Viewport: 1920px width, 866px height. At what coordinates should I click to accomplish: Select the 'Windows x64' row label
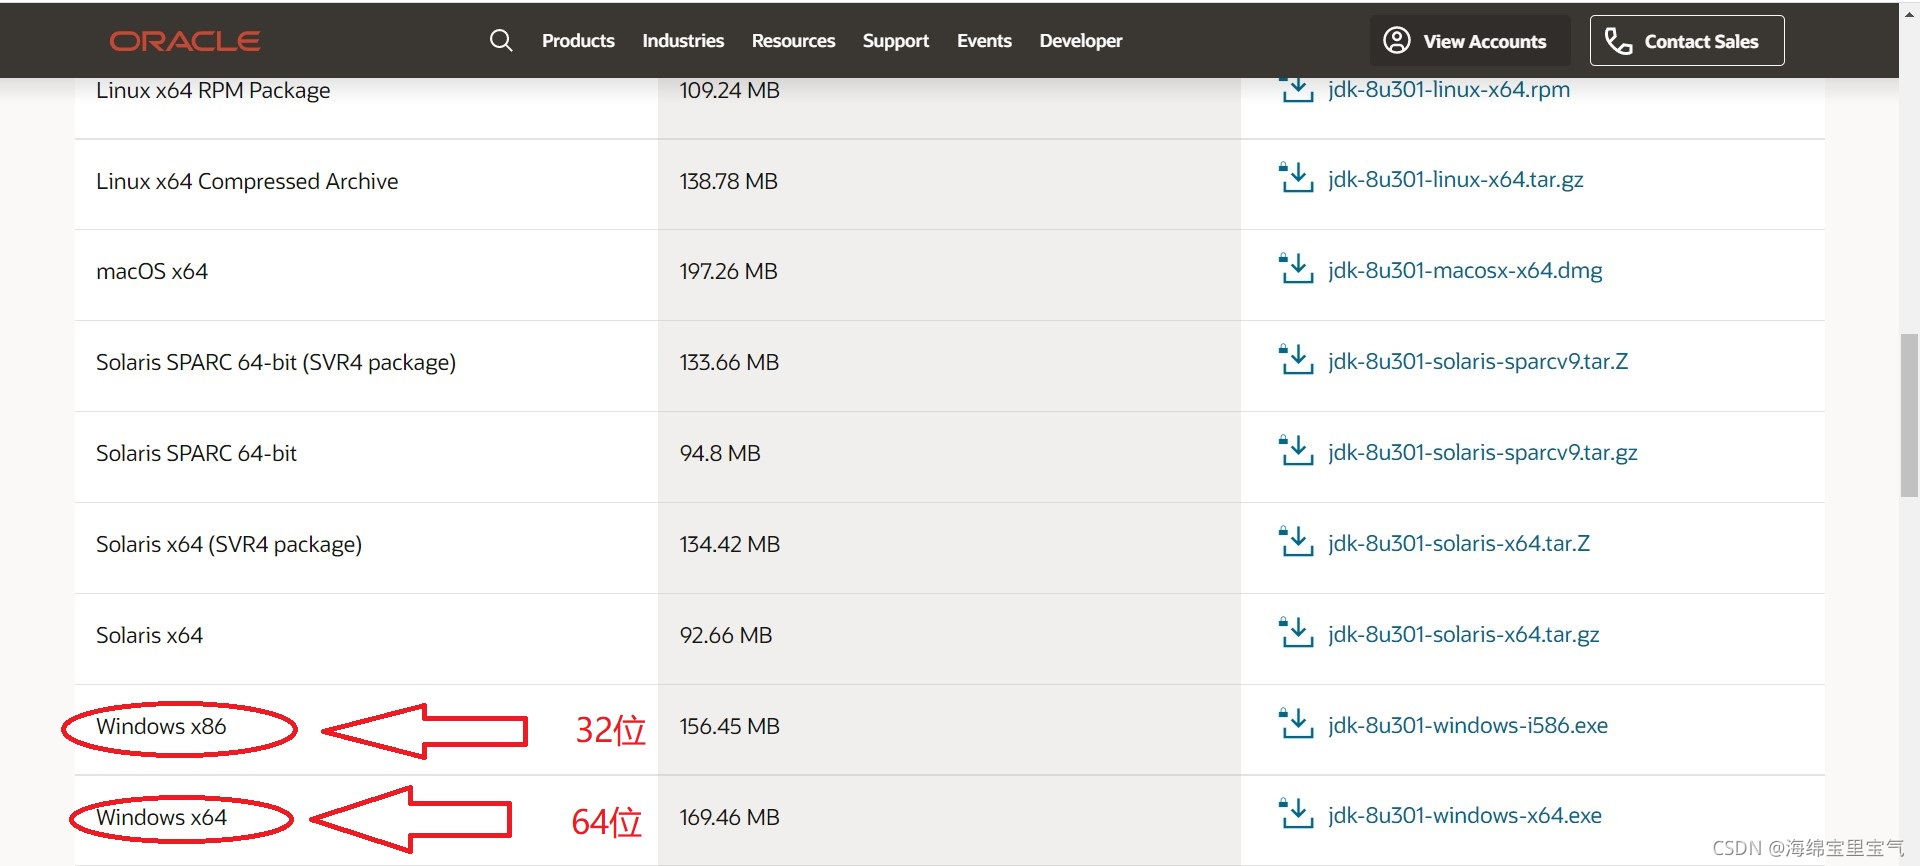(x=161, y=817)
